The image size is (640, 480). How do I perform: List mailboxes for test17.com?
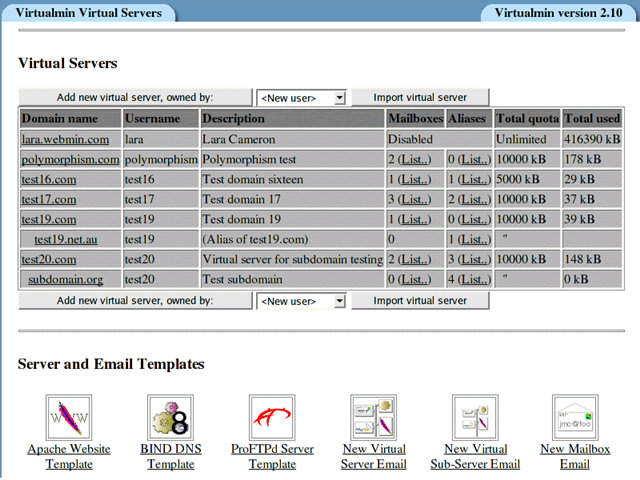415,199
